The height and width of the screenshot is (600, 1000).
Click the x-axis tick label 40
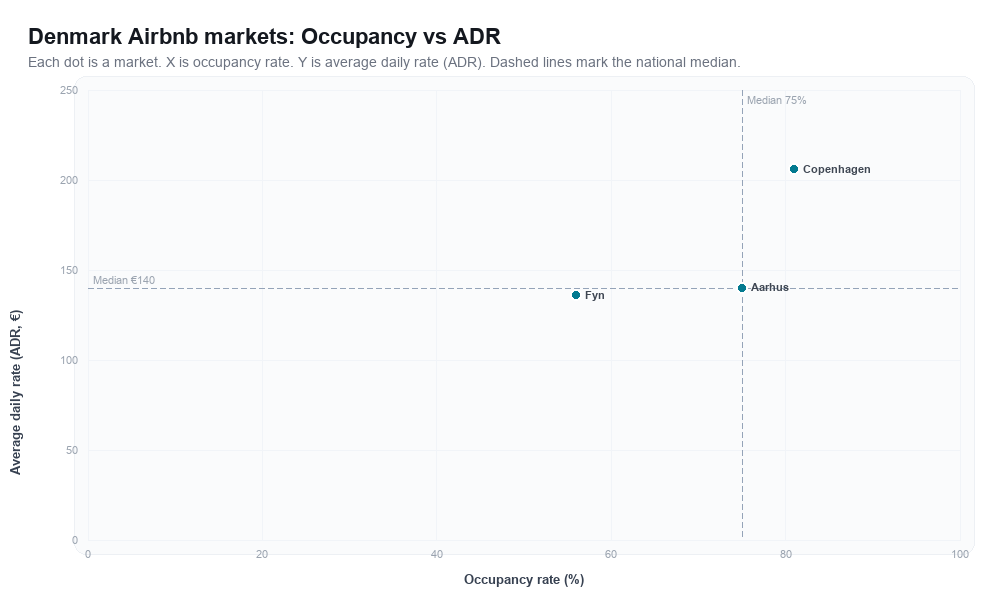[437, 555]
